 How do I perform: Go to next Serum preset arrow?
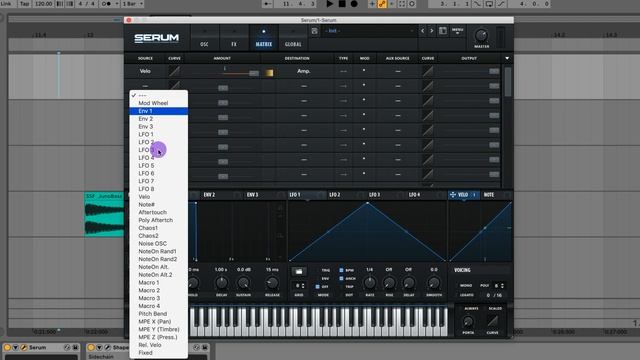(x=431, y=31)
